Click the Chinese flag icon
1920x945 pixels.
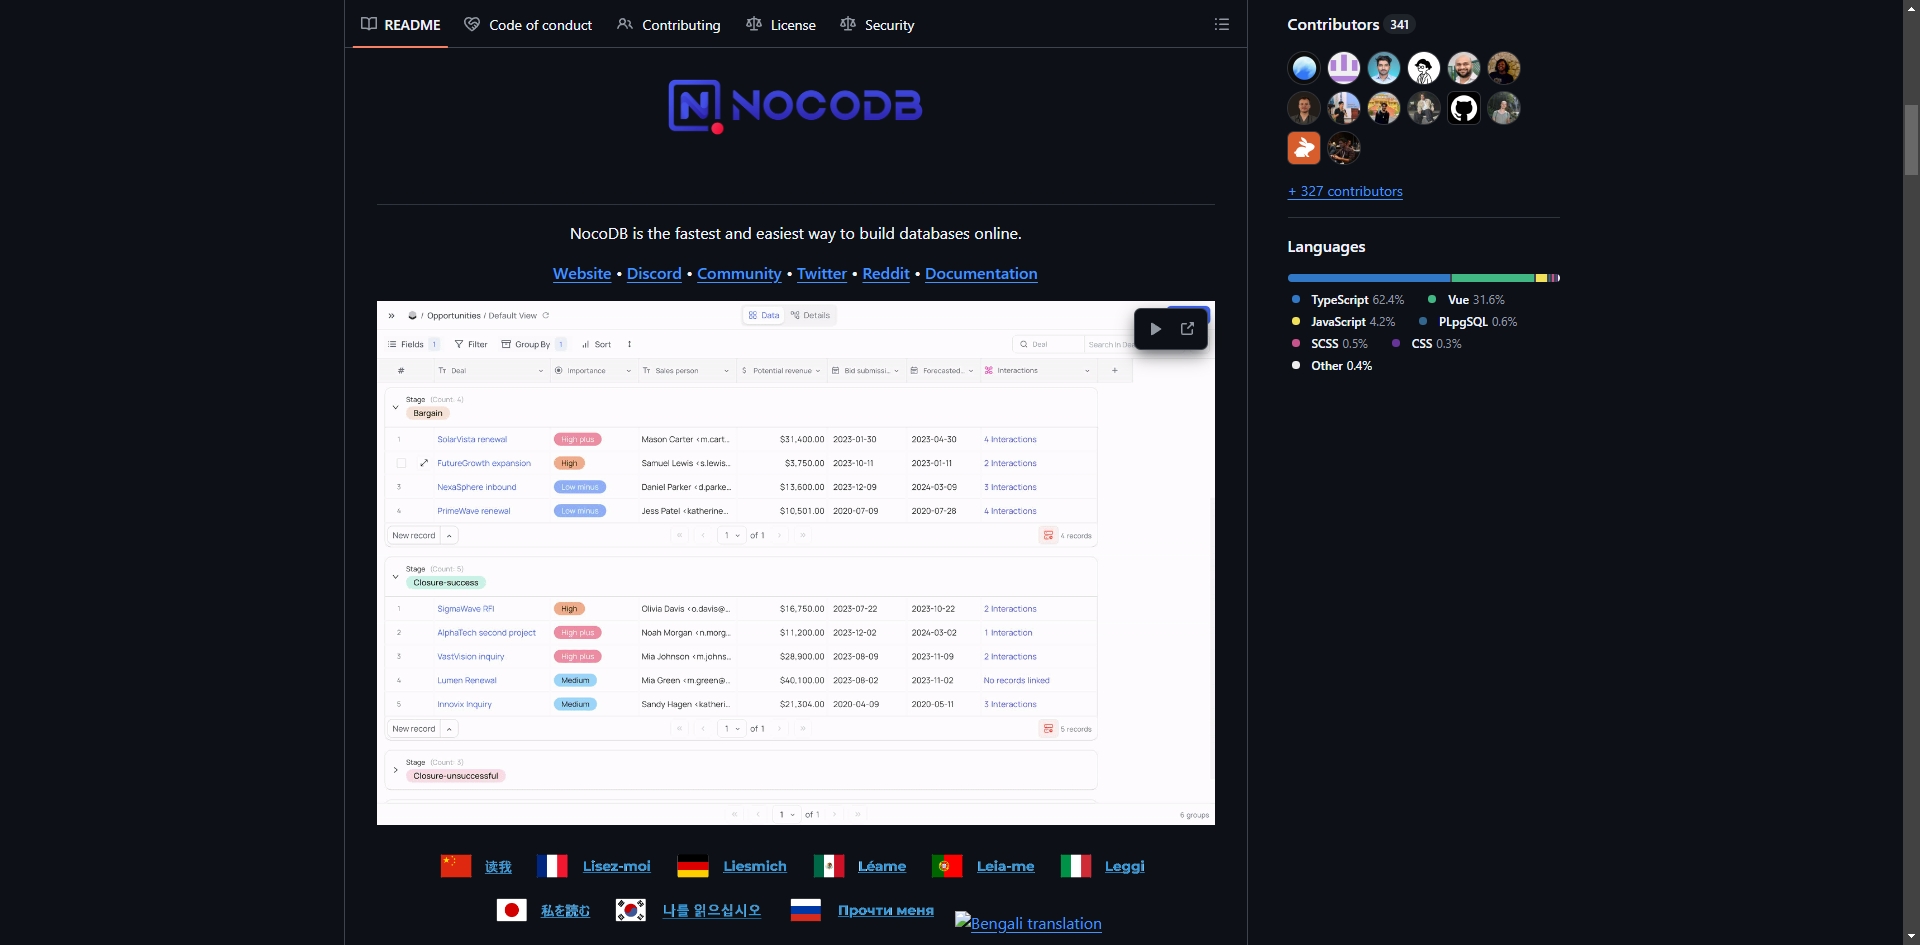tap(456, 866)
